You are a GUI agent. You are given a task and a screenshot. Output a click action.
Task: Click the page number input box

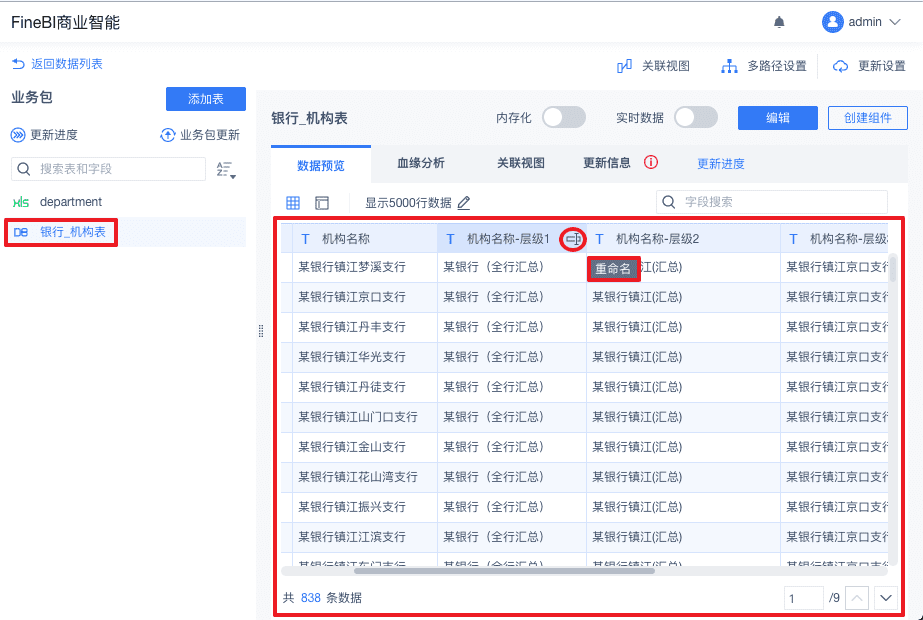click(804, 598)
